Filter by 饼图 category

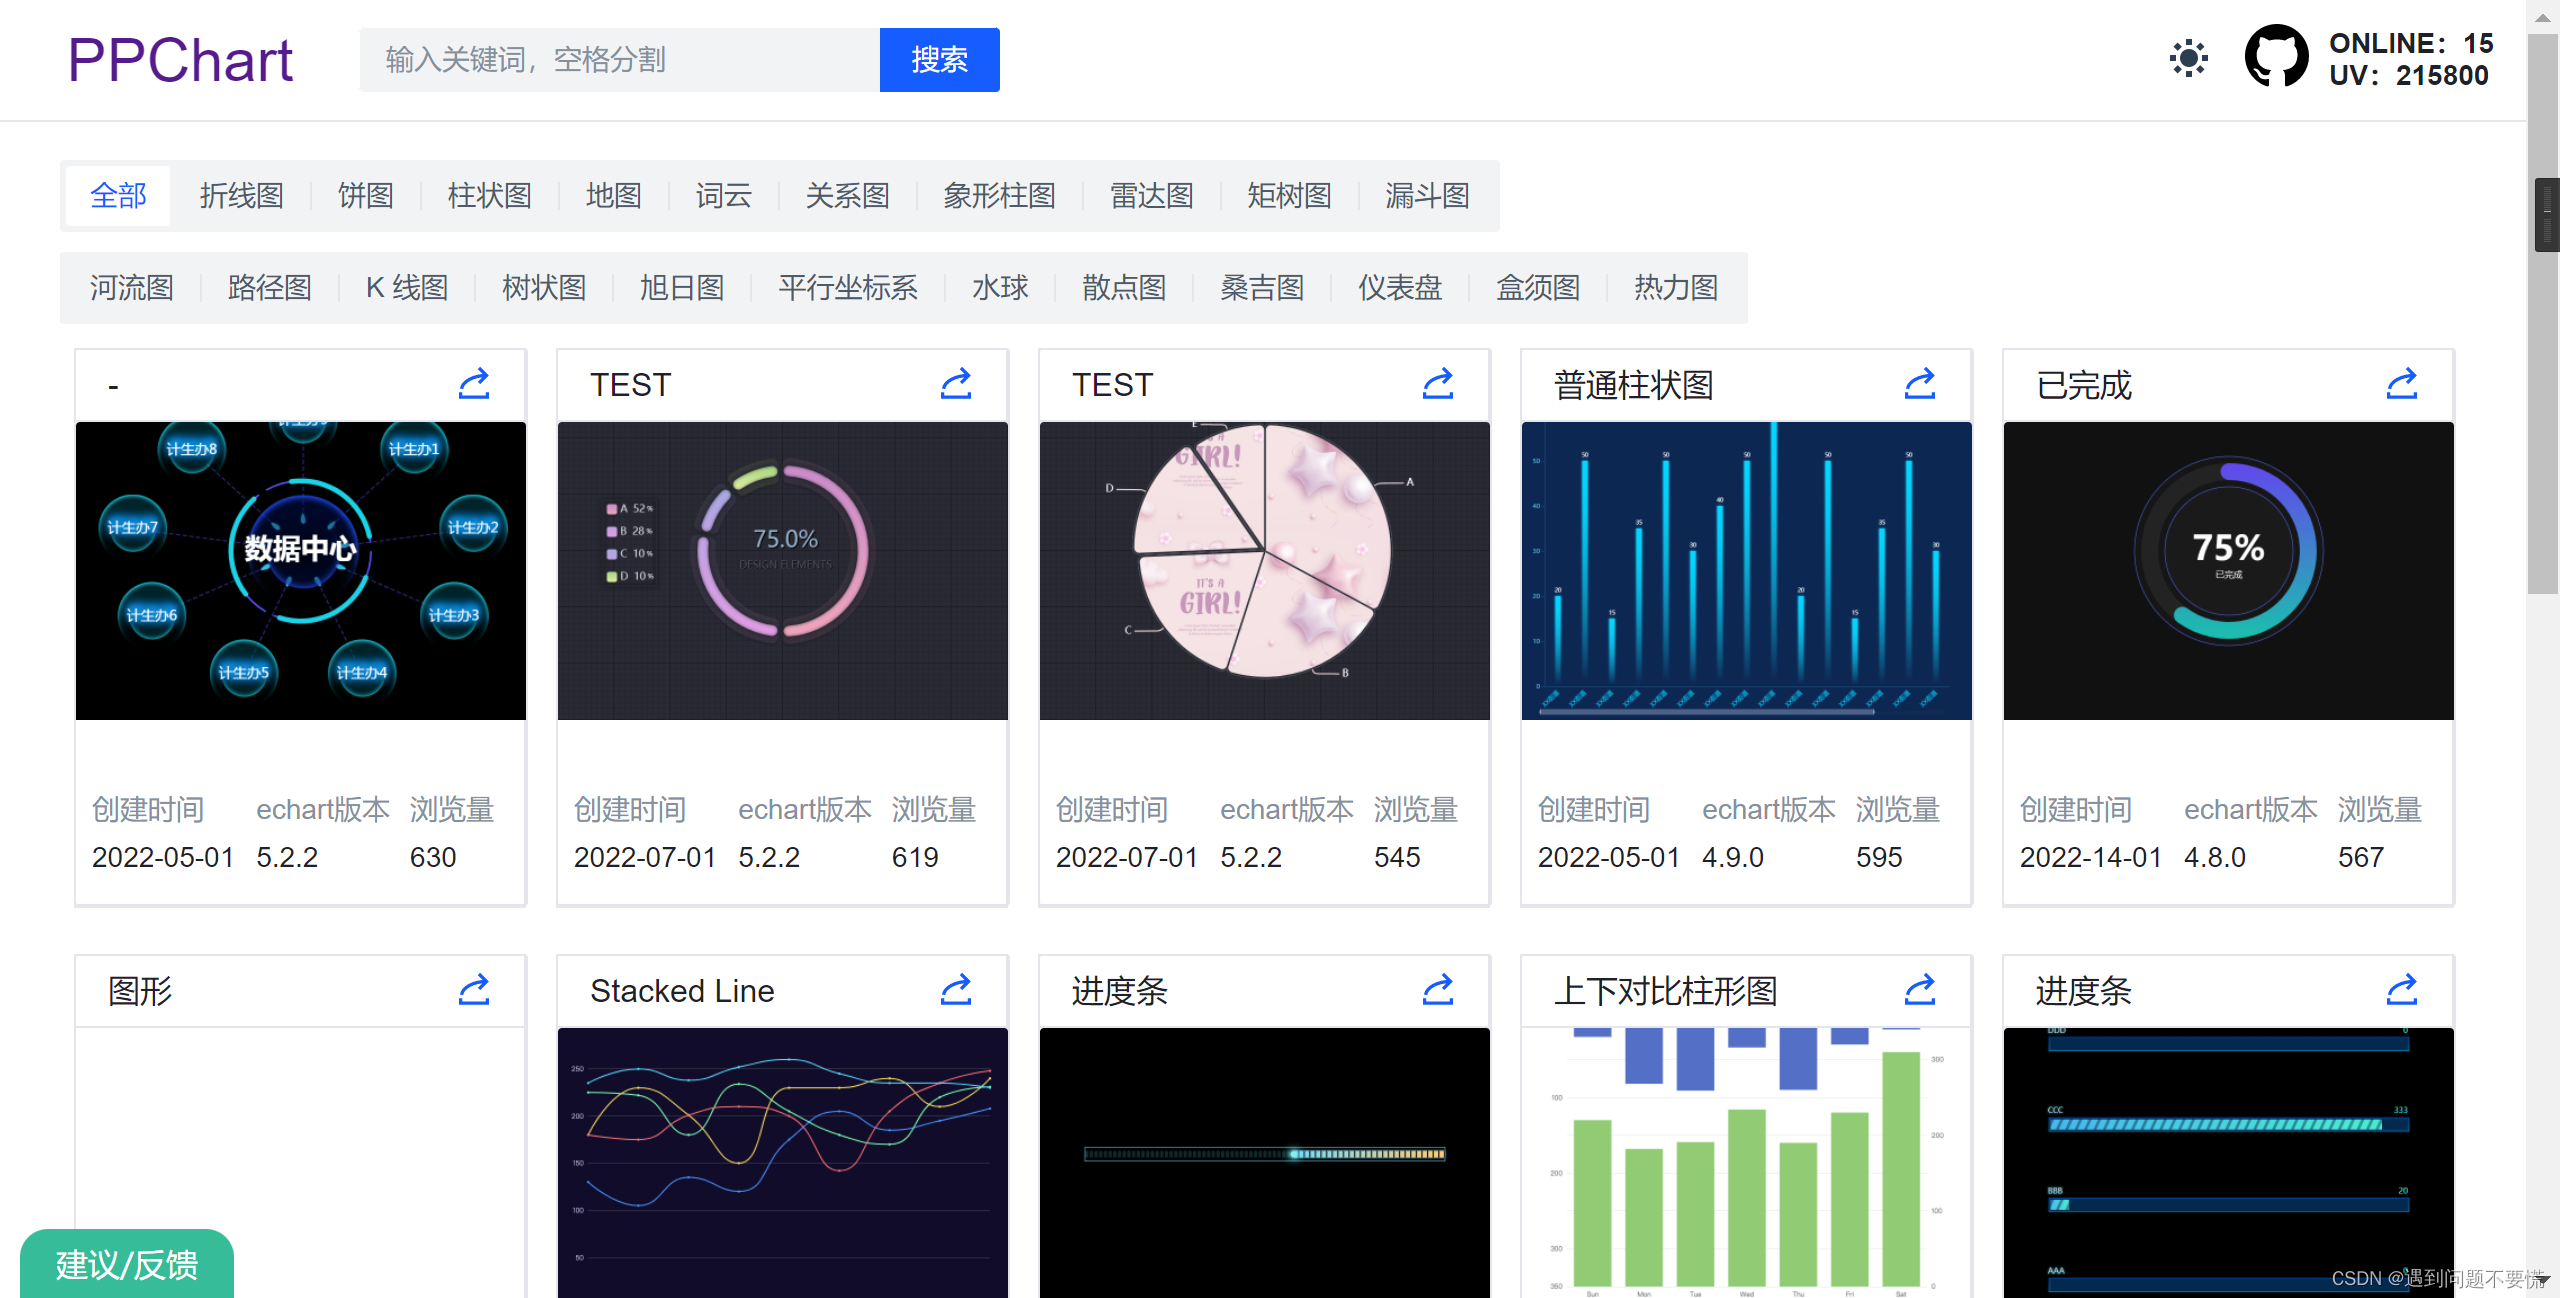365,196
